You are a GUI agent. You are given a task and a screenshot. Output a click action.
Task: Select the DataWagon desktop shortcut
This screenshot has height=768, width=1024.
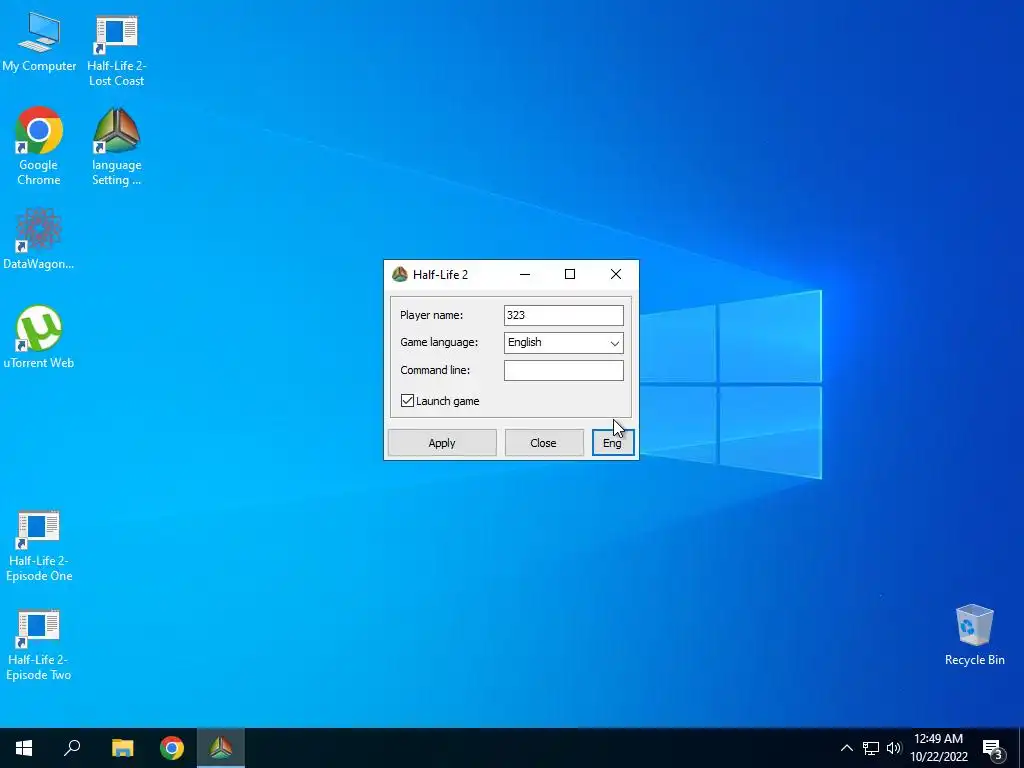[39, 238]
